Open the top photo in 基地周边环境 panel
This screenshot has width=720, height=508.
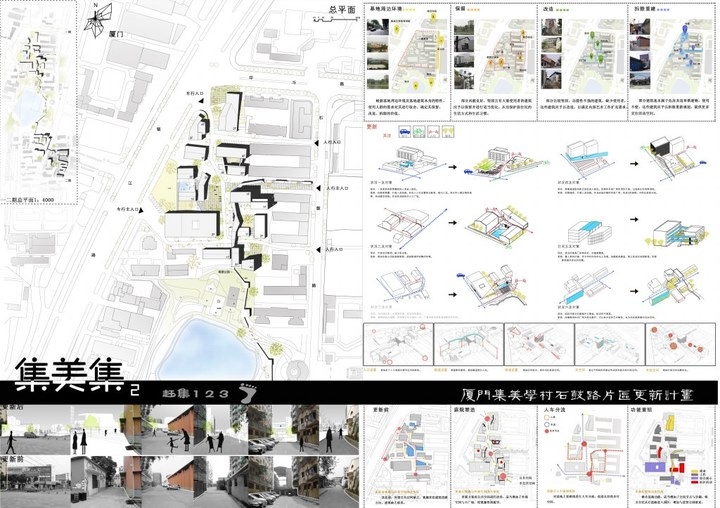[x=377, y=27]
